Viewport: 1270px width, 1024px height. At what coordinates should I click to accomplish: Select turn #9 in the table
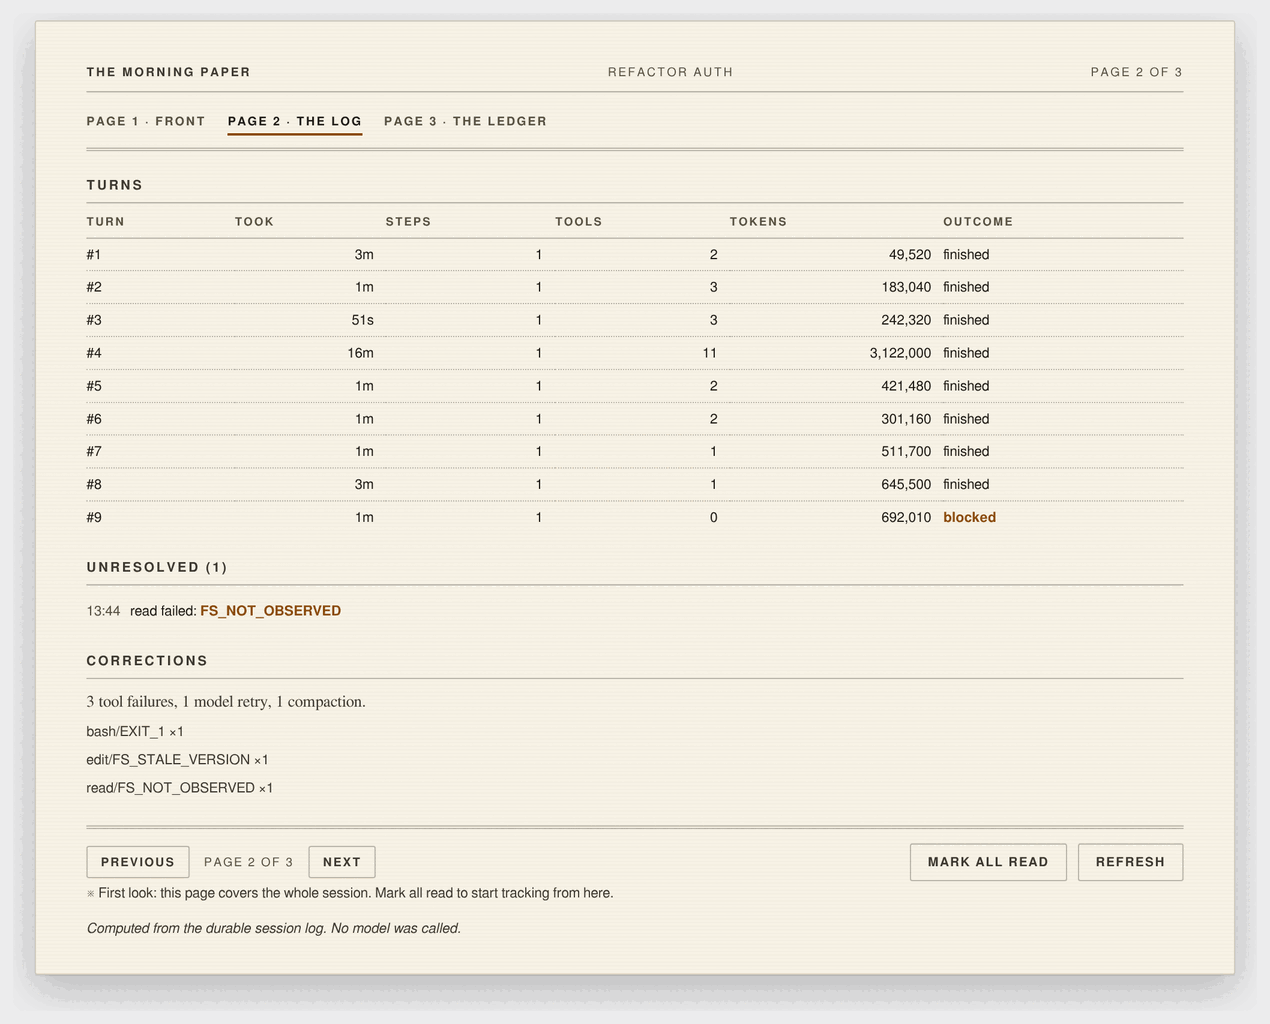(x=635, y=517)
